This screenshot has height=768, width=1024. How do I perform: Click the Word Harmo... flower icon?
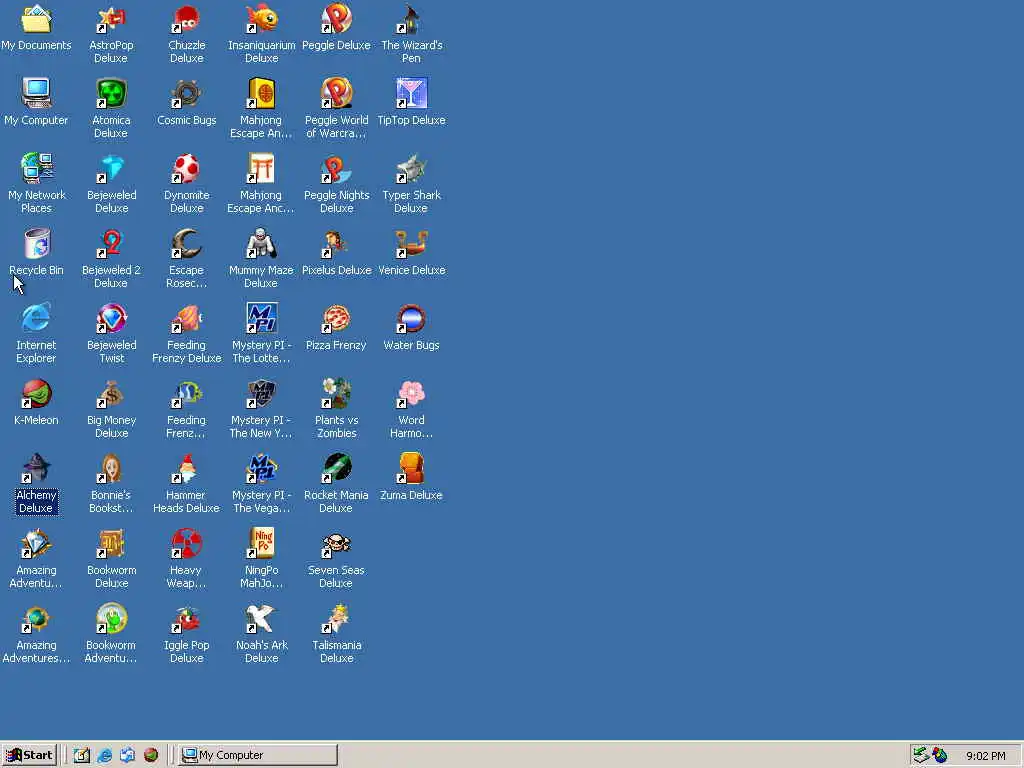412,394
